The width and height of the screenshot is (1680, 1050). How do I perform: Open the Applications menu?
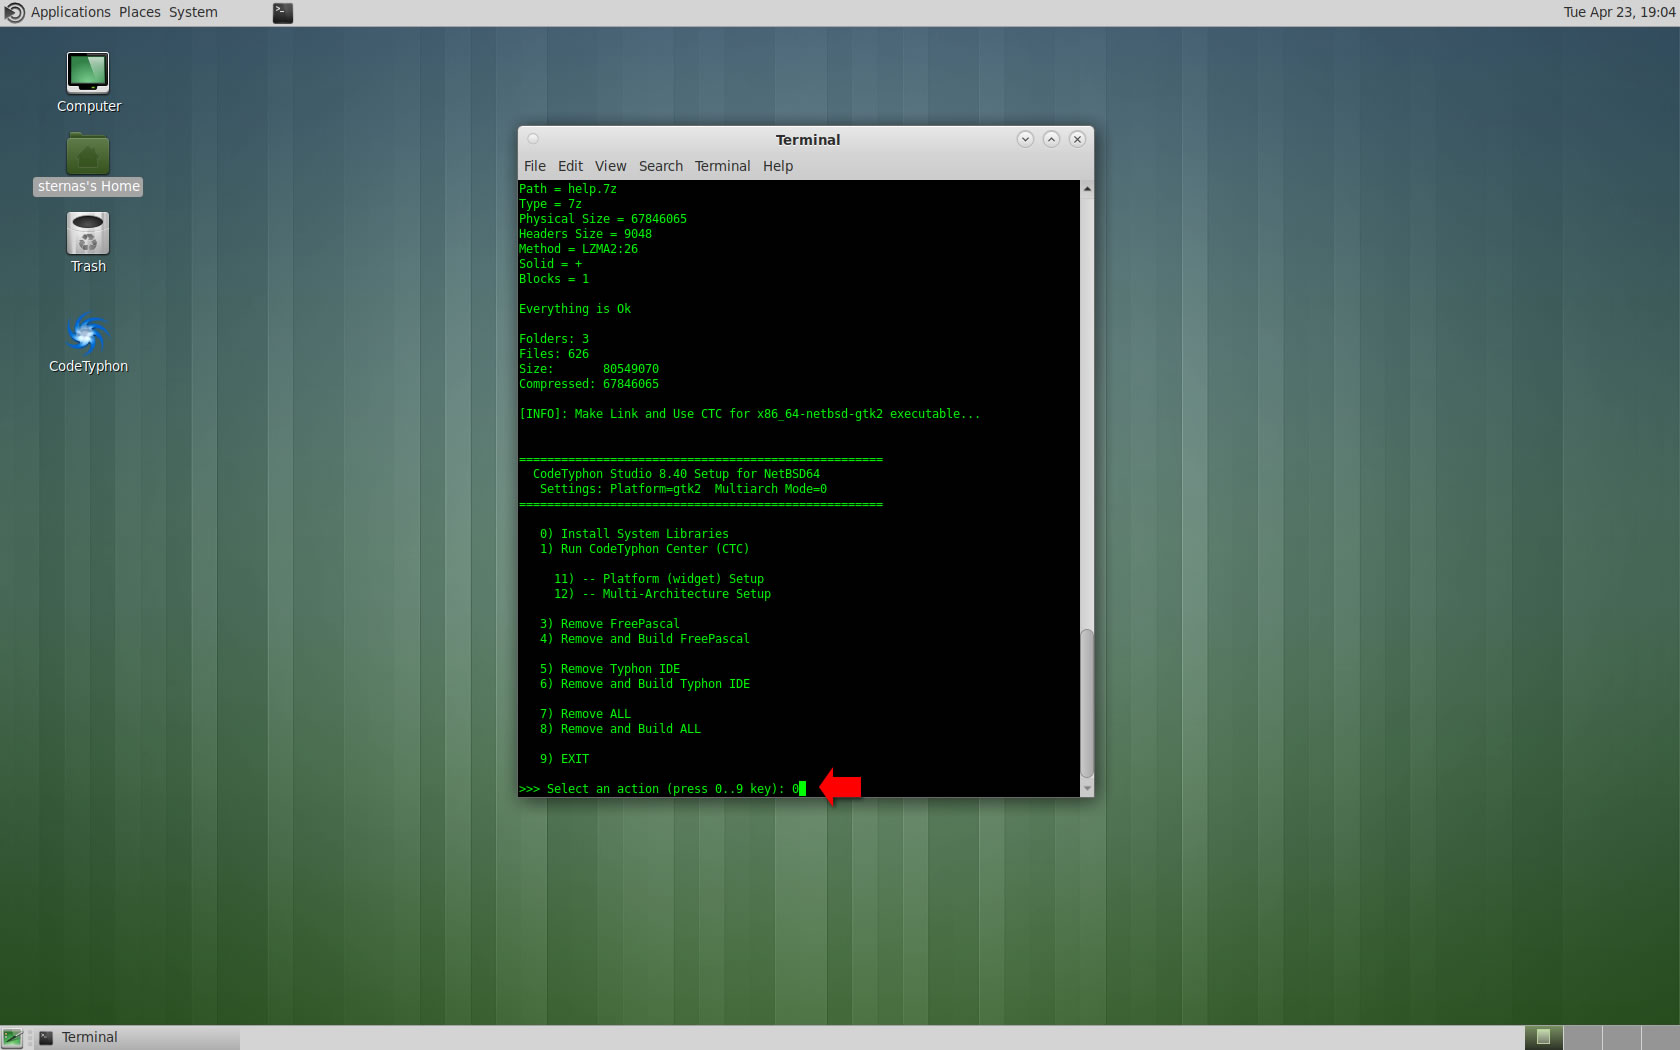[x=70, y=12]
